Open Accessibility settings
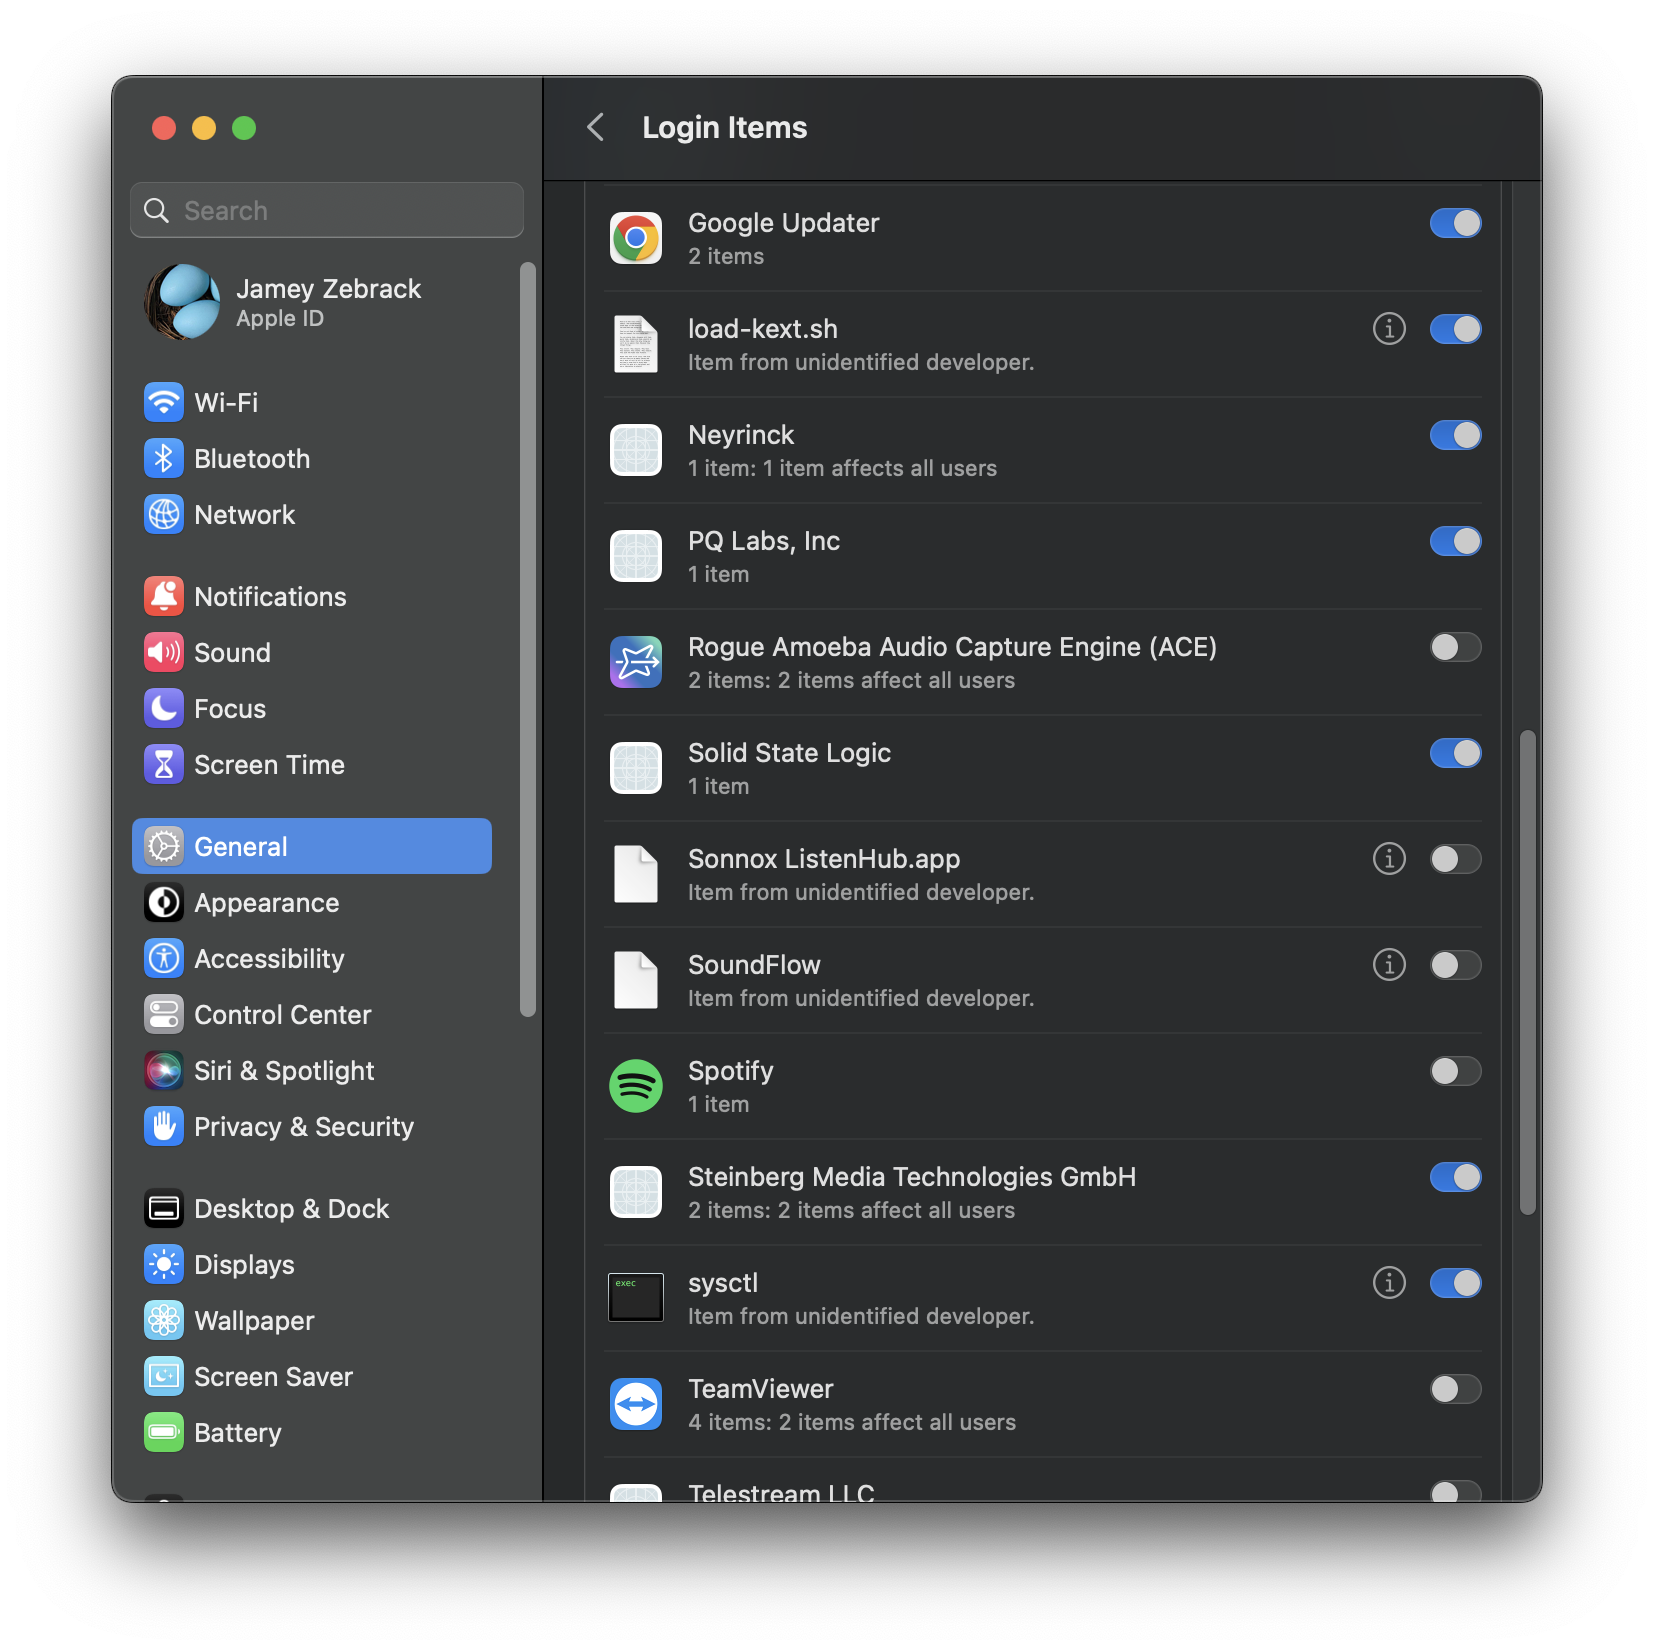Image resolution: width=1654 pixels, height=1650 pixels. (312, 958)
